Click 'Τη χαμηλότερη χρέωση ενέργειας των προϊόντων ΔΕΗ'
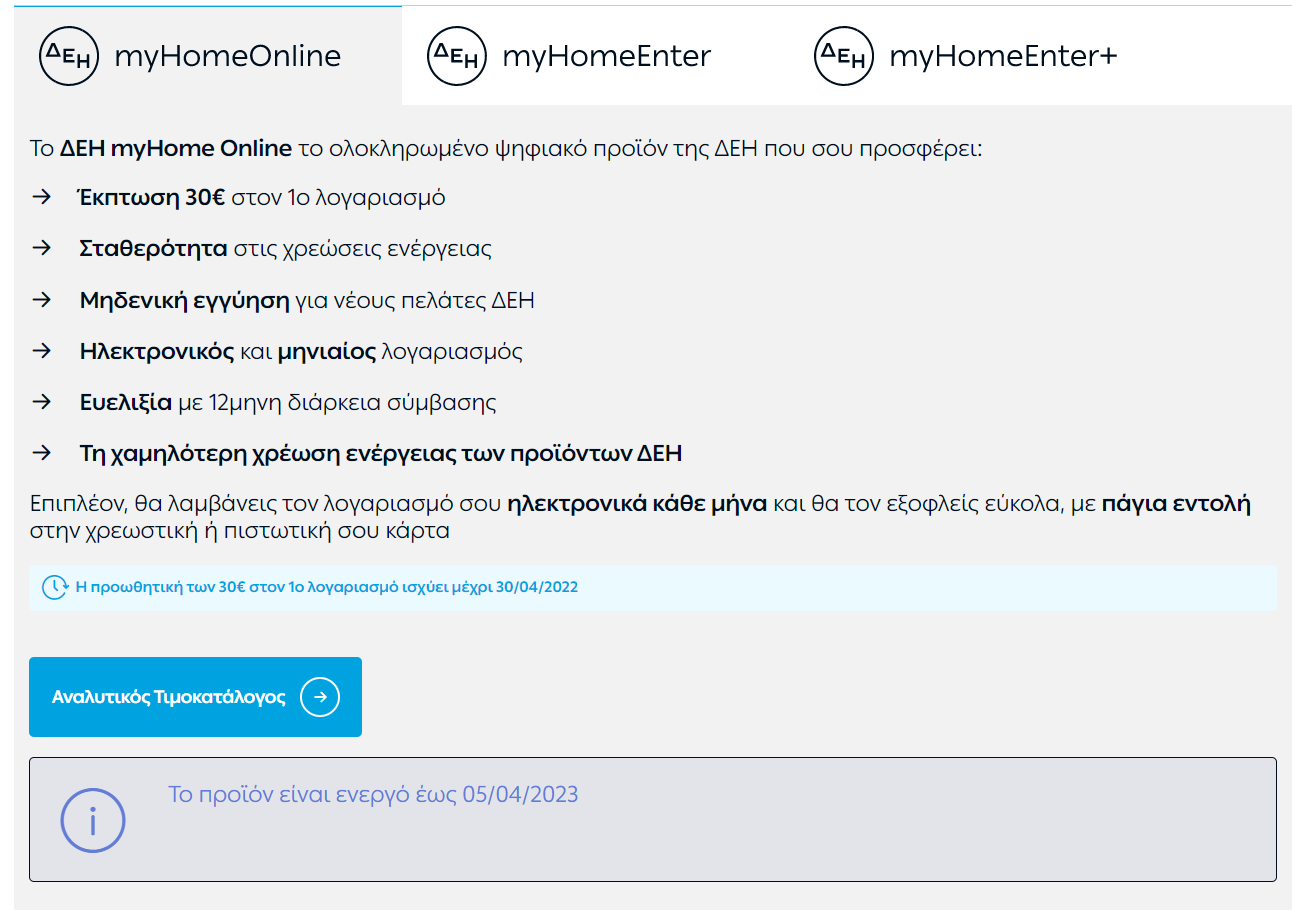 (381, 453)
